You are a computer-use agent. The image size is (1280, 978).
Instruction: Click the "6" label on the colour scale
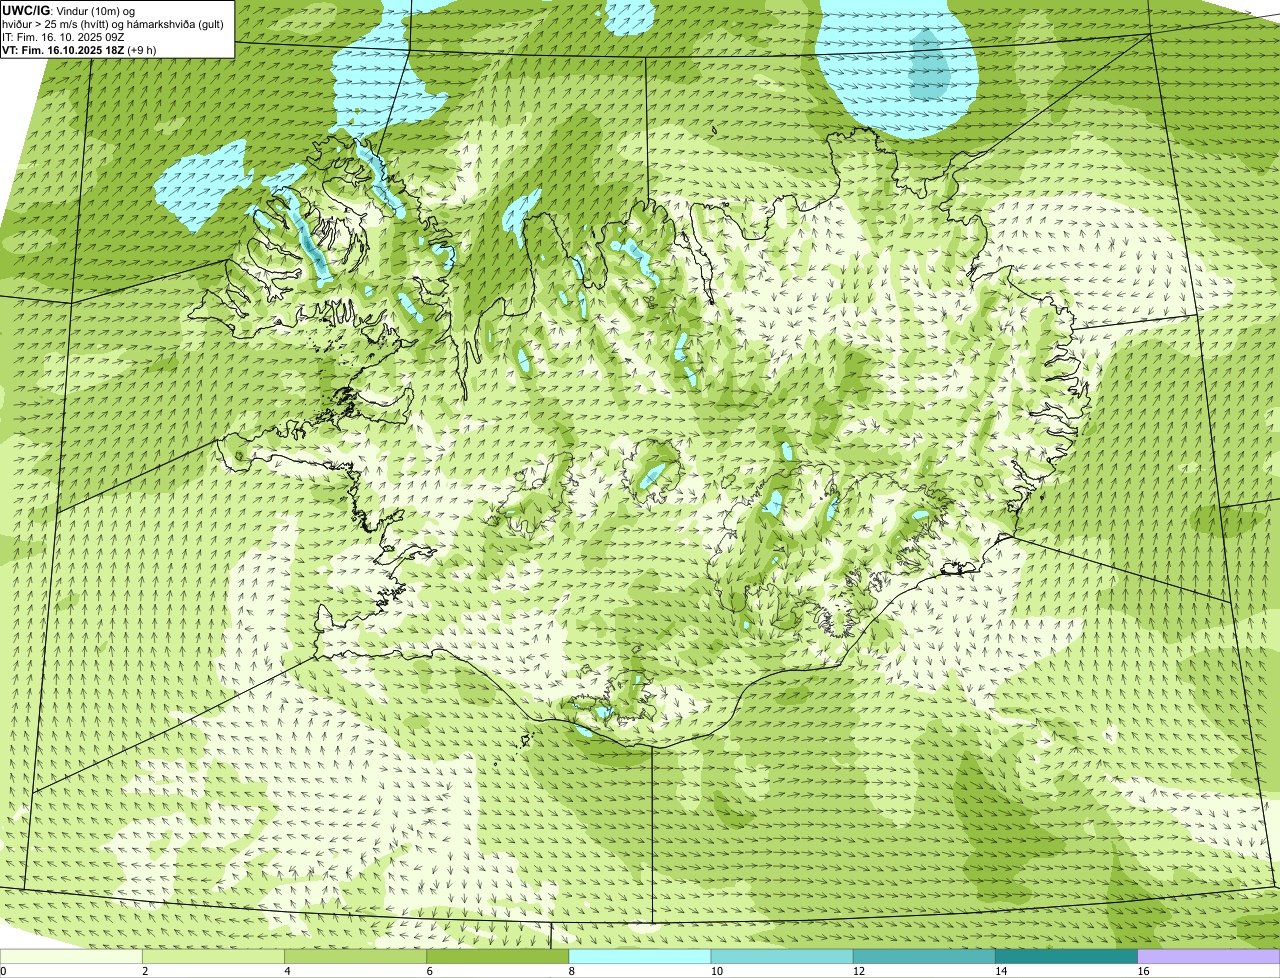tap(429, 971)
